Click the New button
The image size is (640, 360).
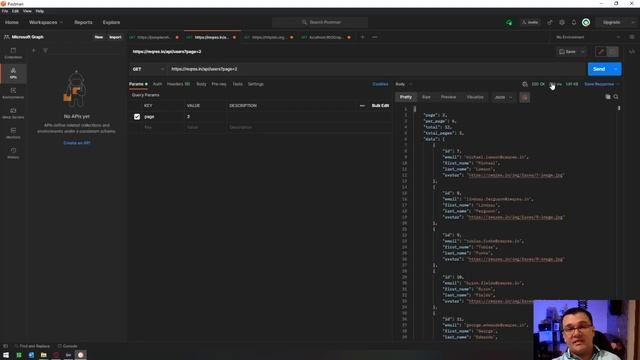tap(99, 37)
